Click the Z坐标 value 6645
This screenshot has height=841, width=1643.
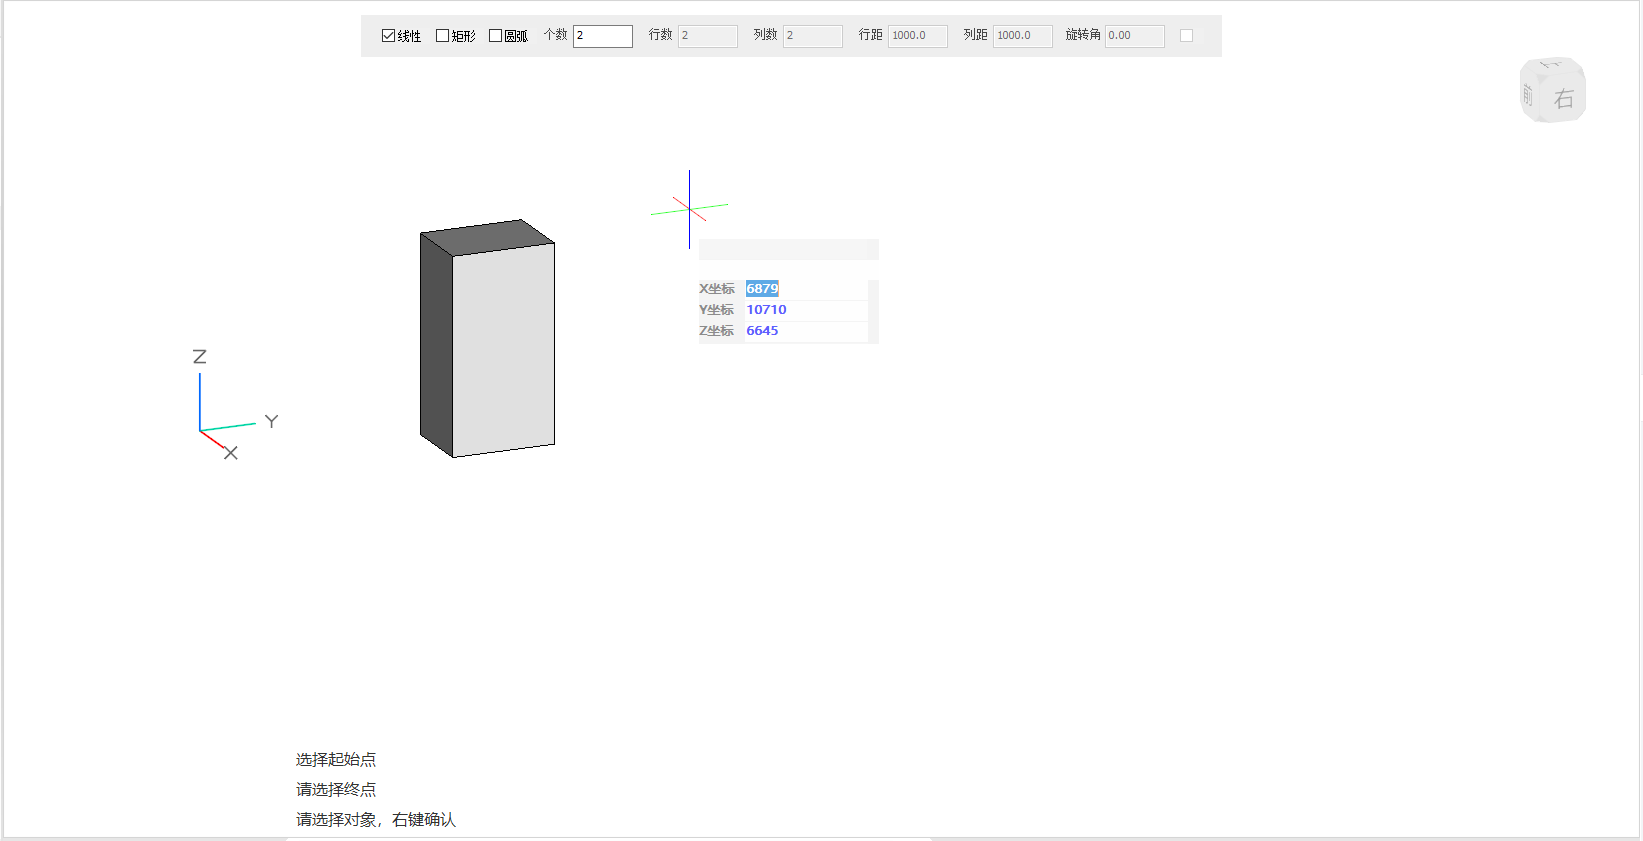tap(762, 331)
